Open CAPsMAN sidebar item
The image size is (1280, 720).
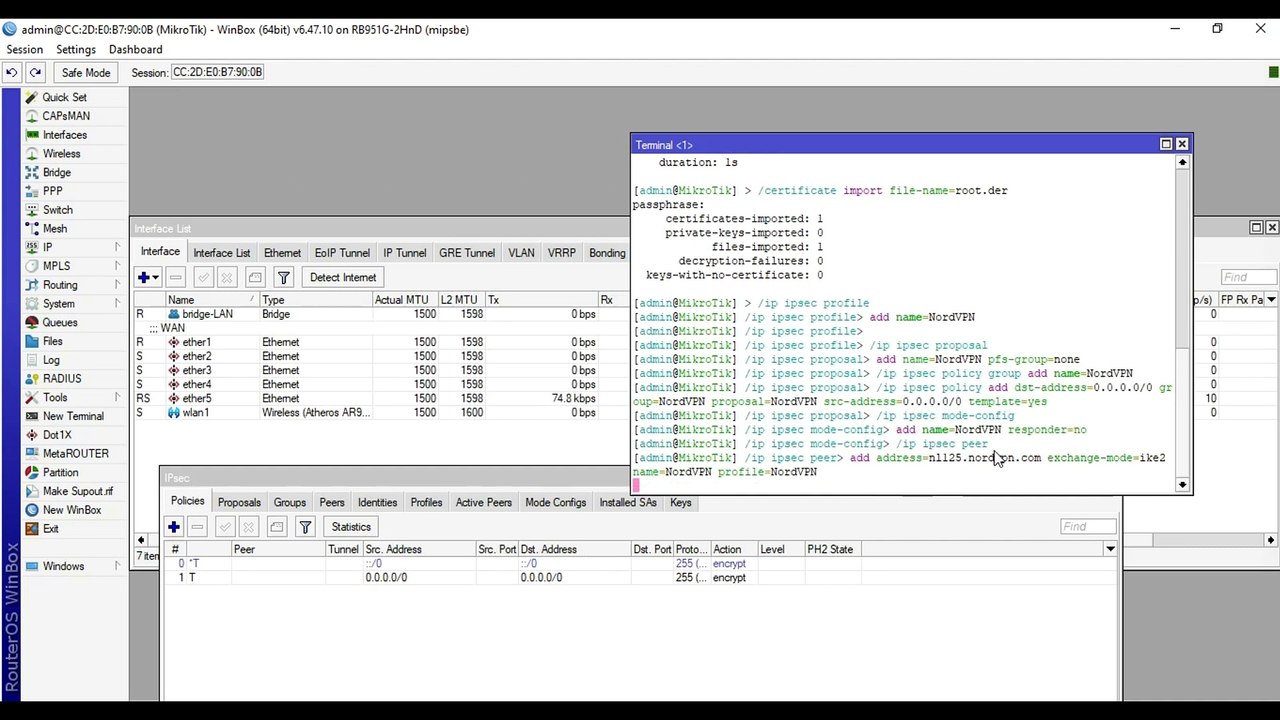pyautogui.click(x=66, y=116)
